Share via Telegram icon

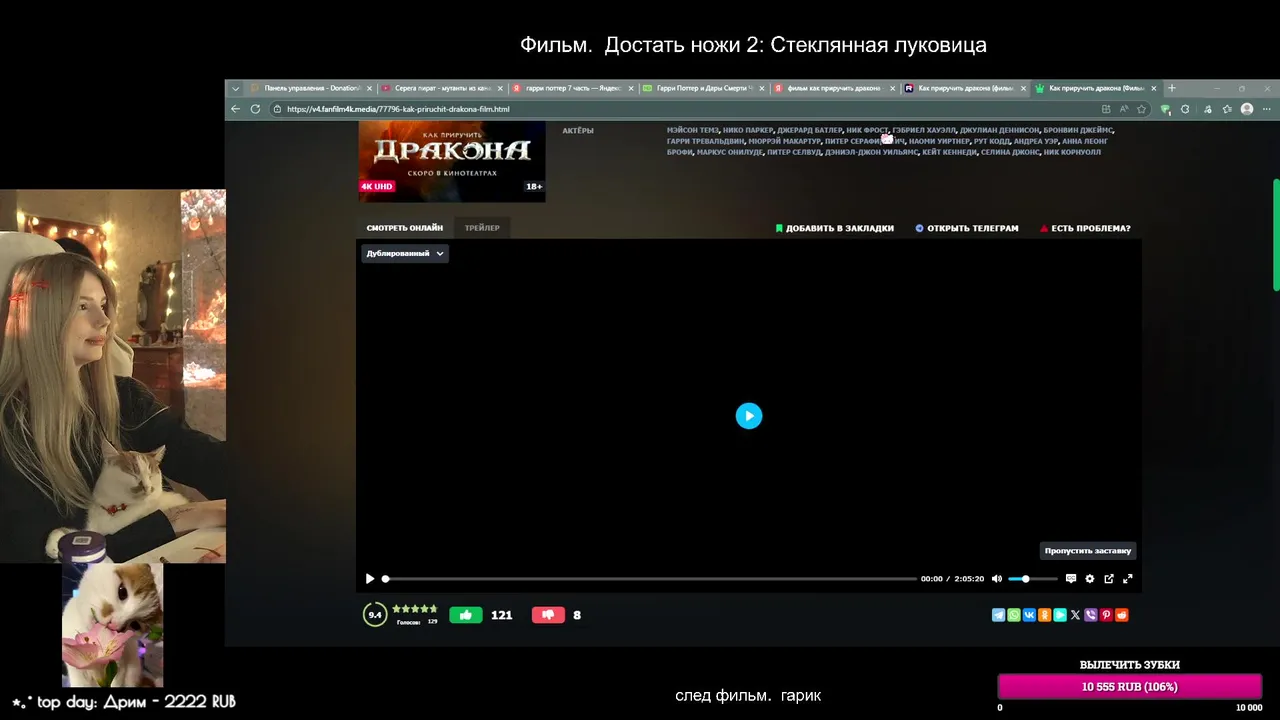[998, 615]
